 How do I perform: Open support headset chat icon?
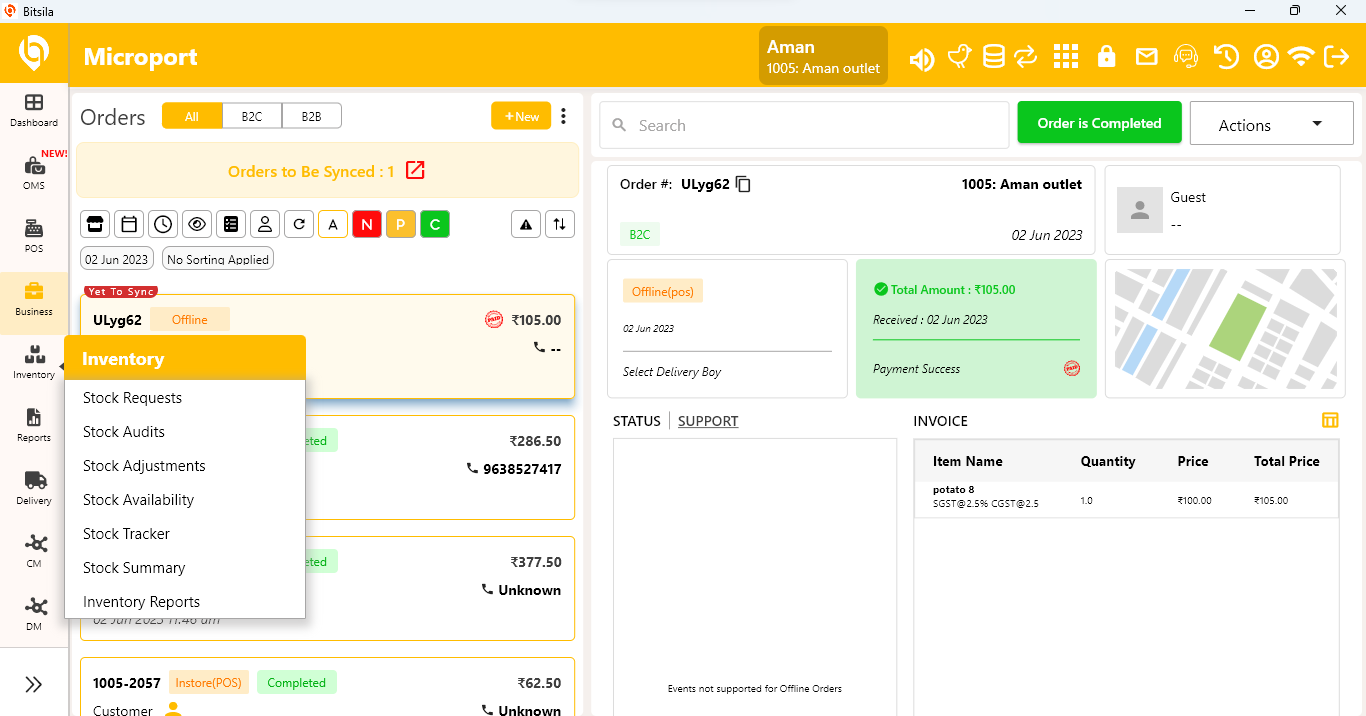1186,56
